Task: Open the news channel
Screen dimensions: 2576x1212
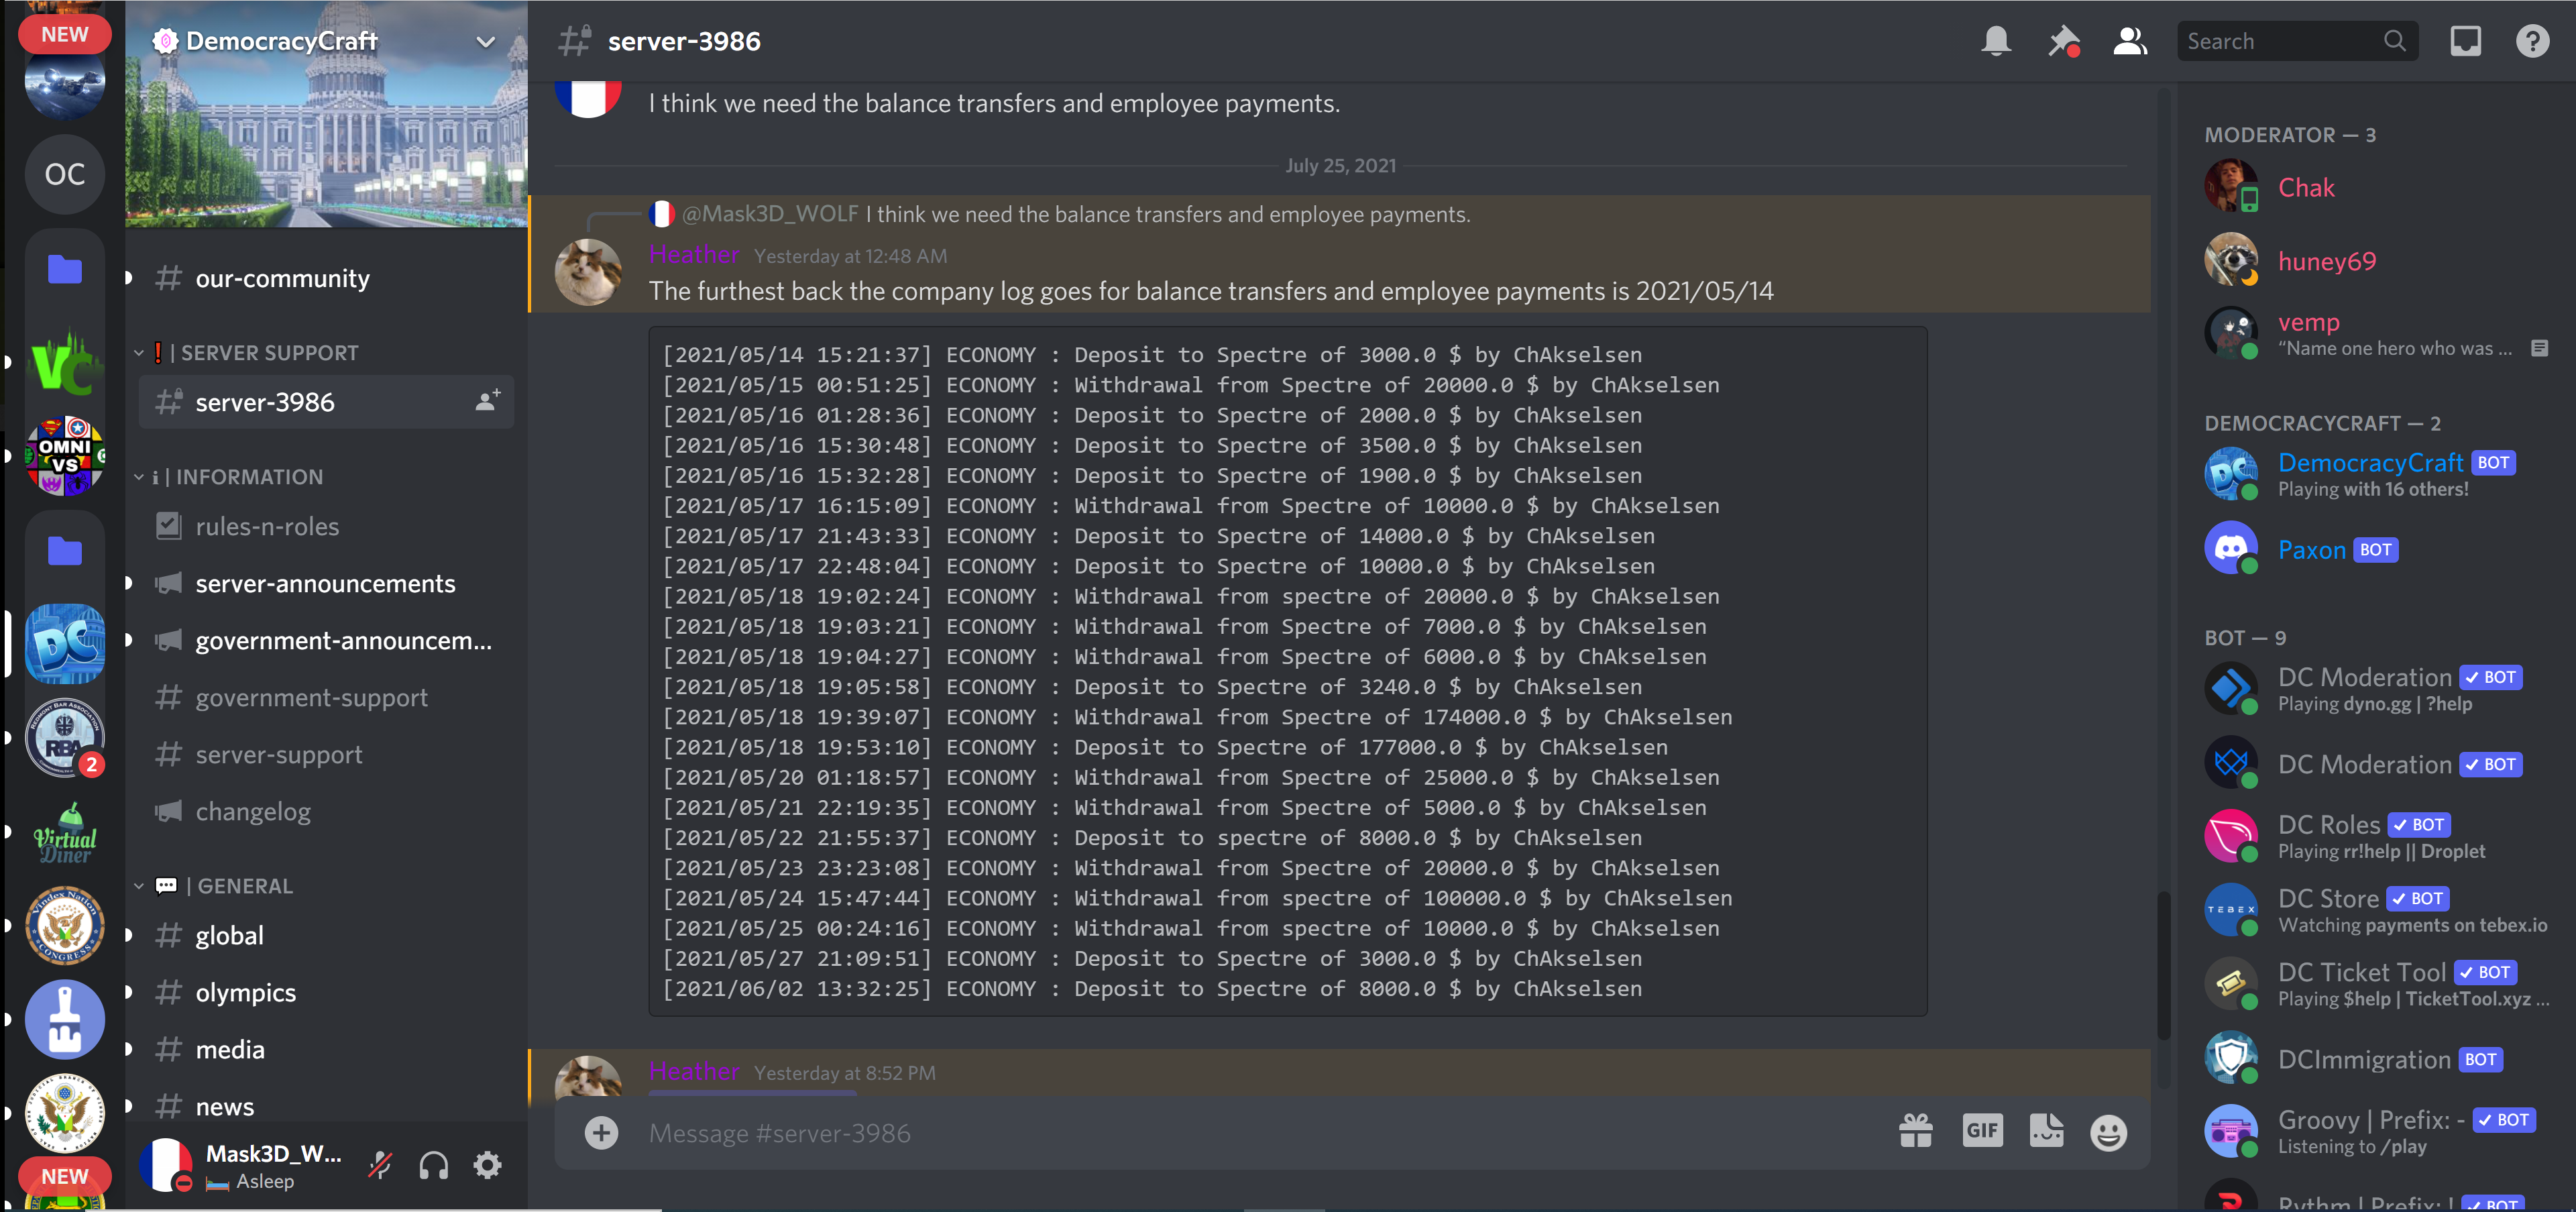Action: point(326,1106)
